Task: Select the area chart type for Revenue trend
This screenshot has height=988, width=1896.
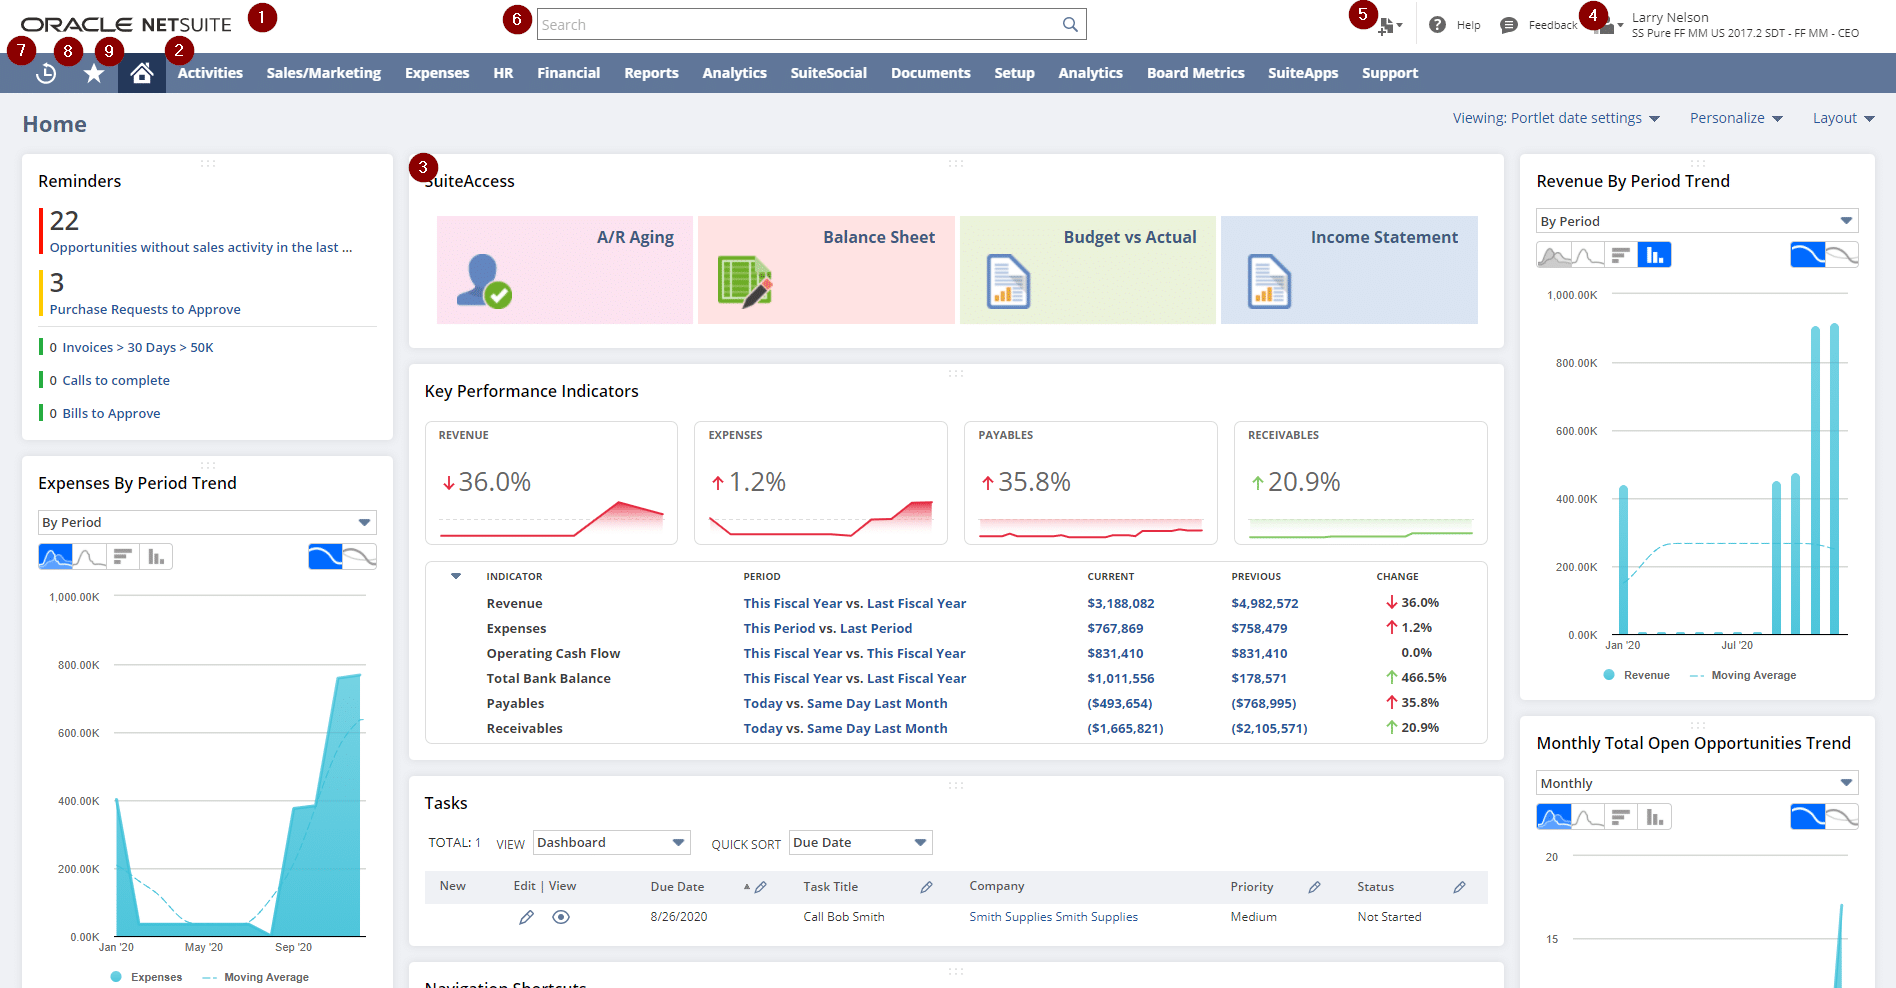Action: 1555,254
